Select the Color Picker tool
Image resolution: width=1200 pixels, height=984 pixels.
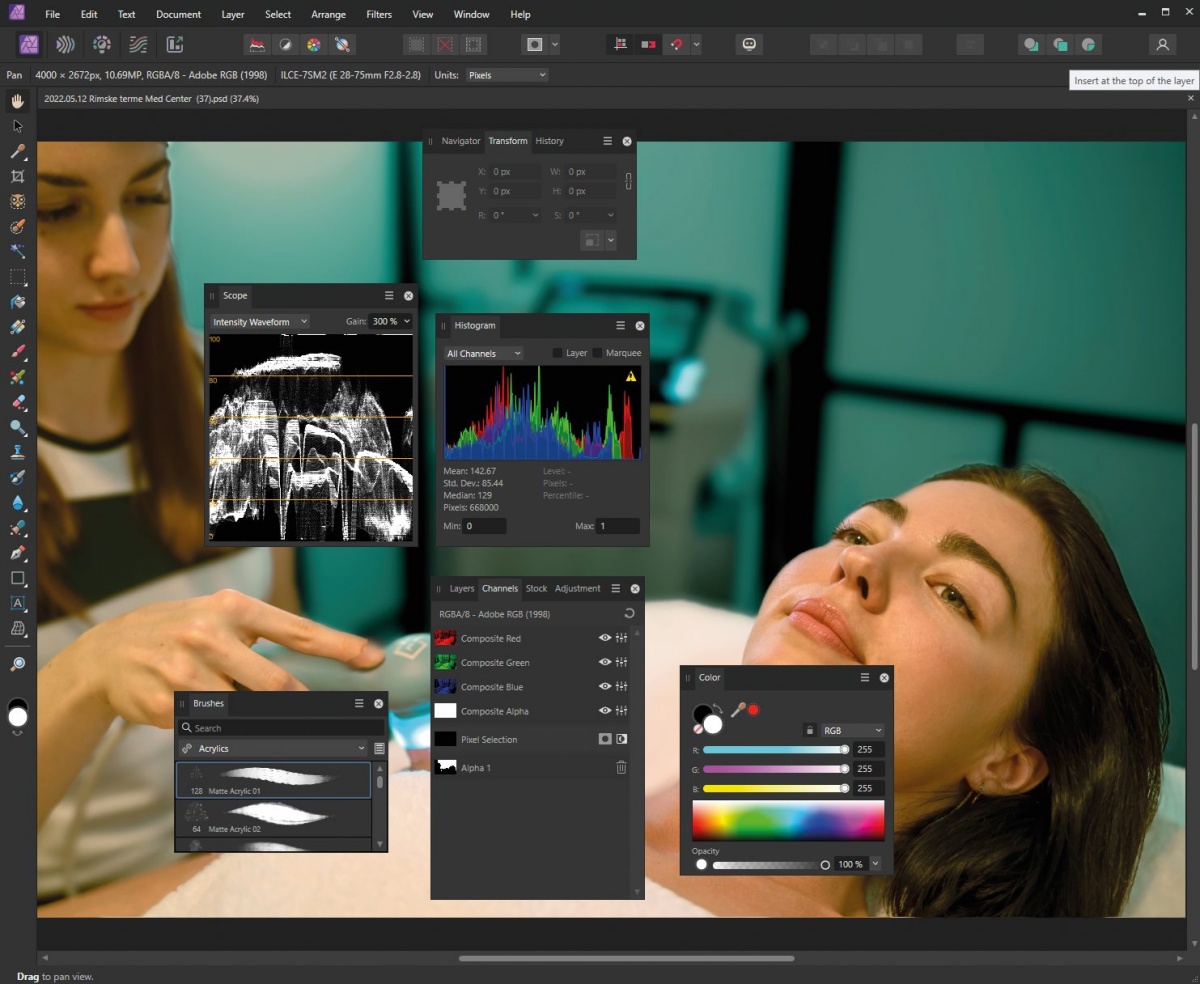coord(17,151)
